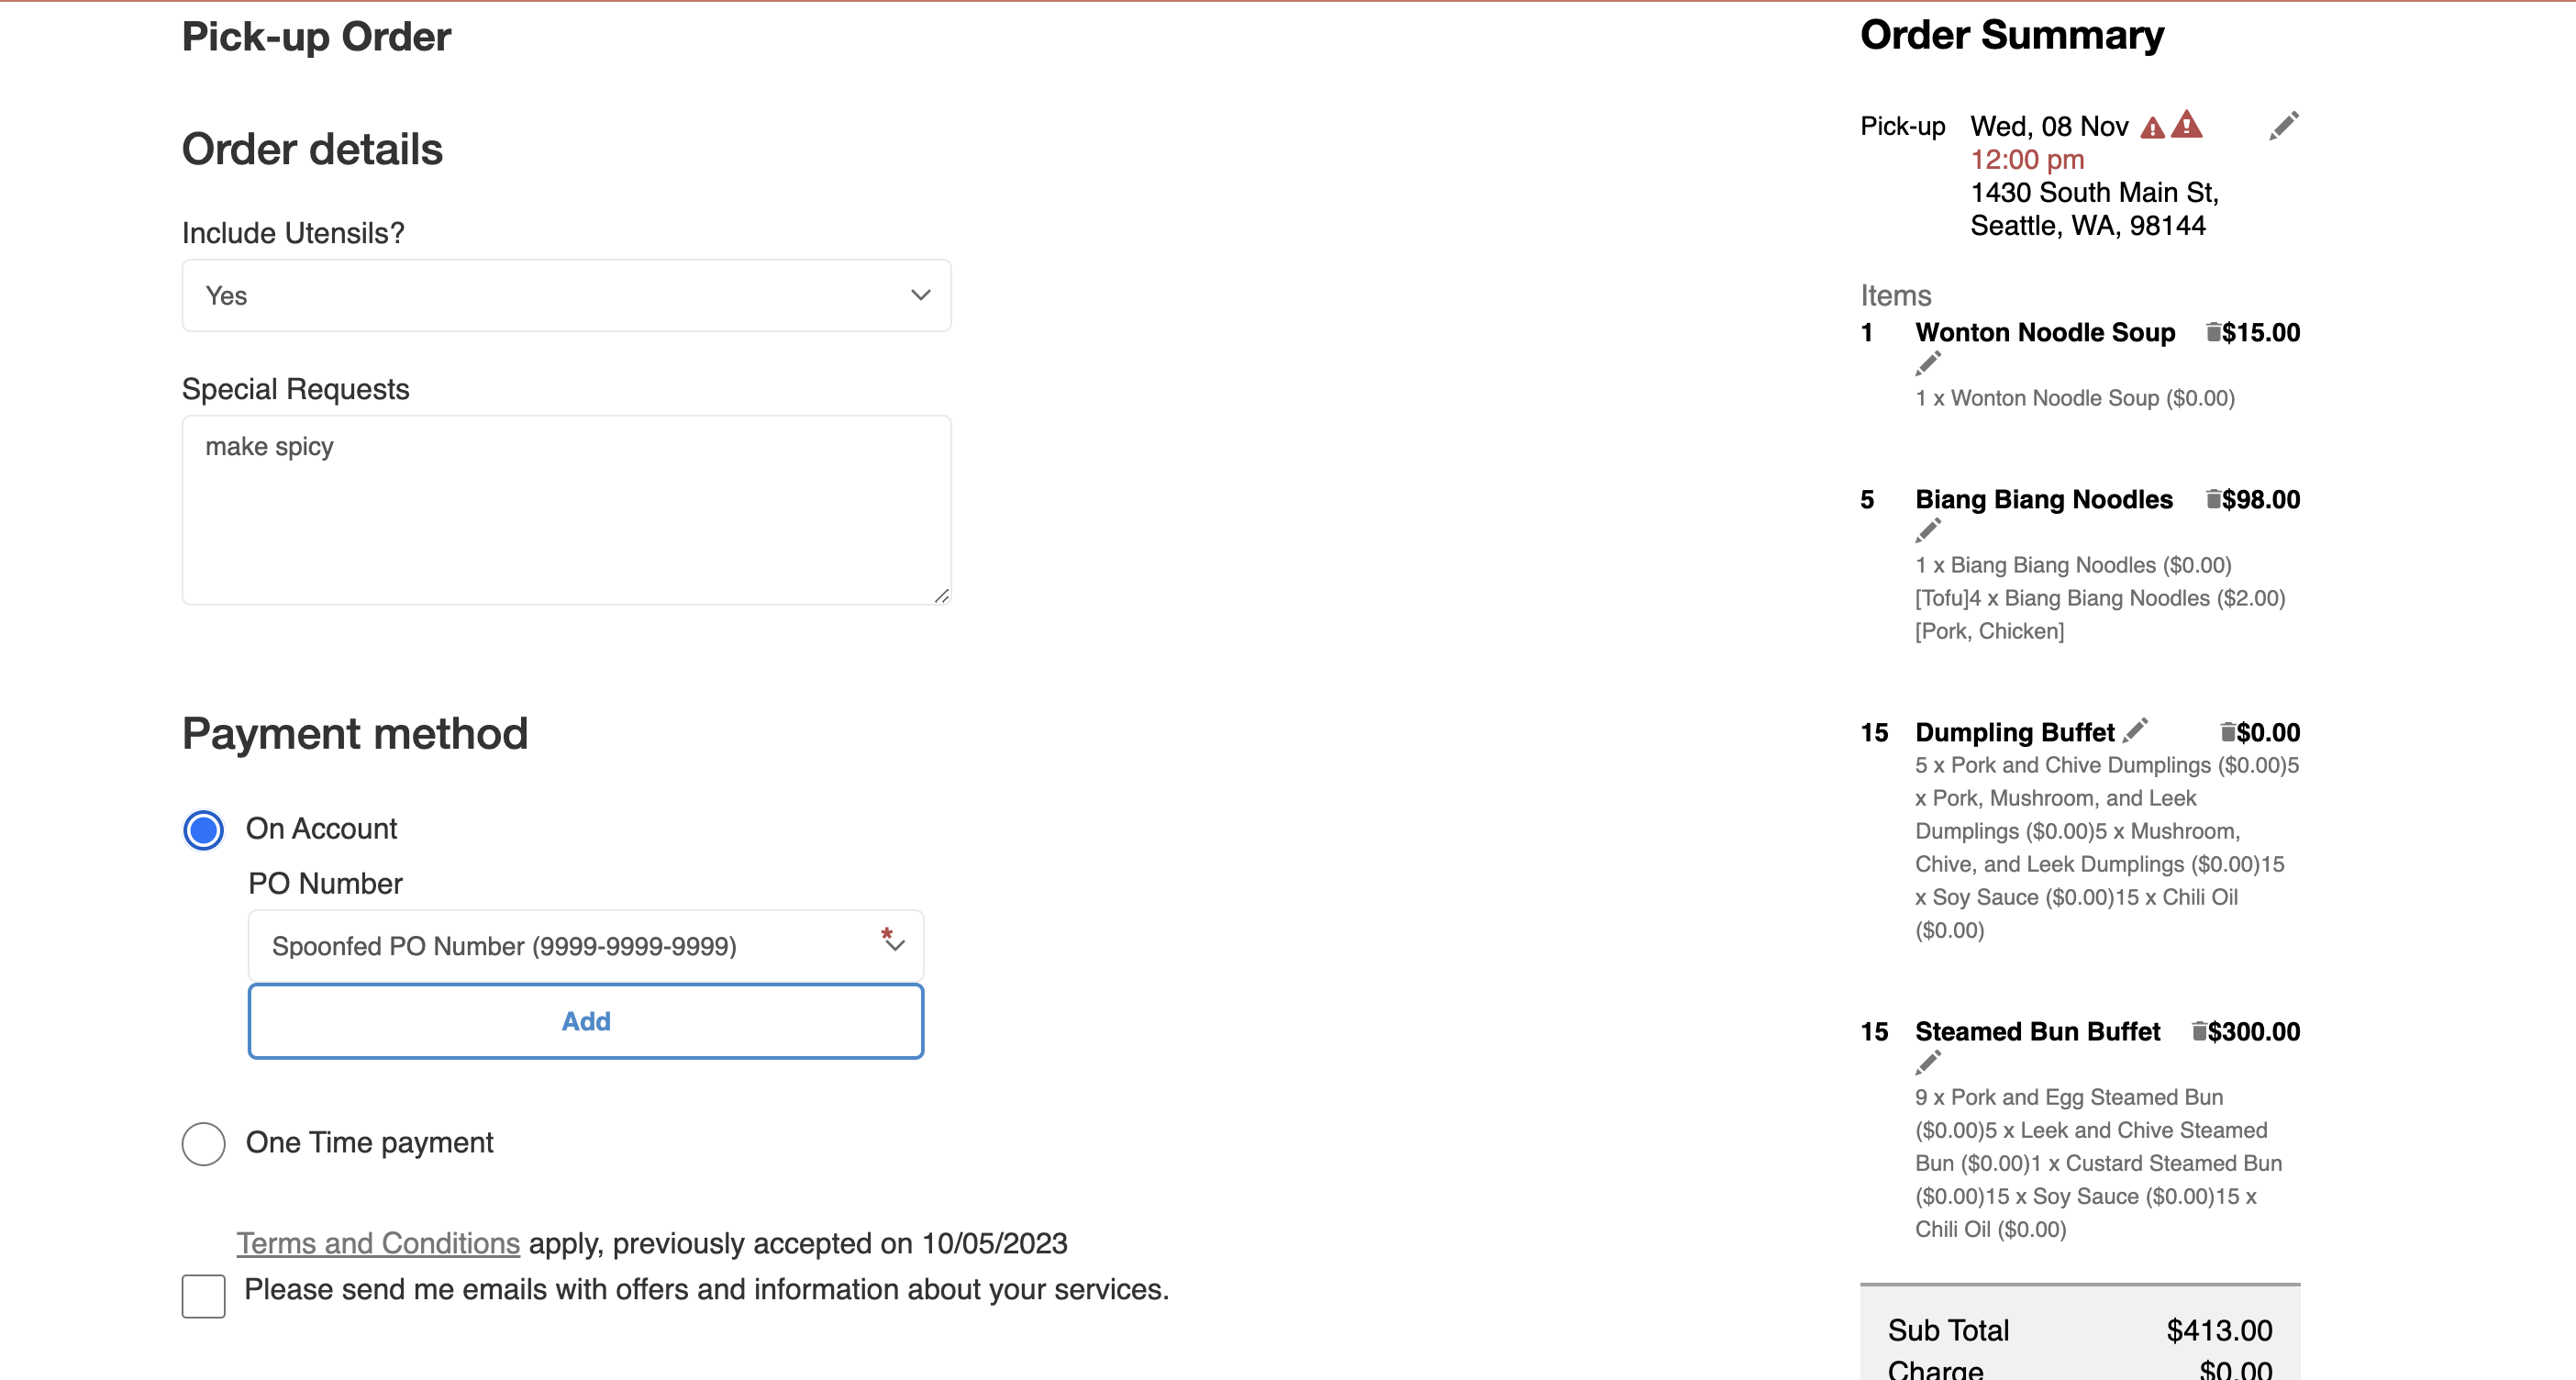Click the One Time payment label text
Screen dimensions: 2576x1380
click(369, 1142)
